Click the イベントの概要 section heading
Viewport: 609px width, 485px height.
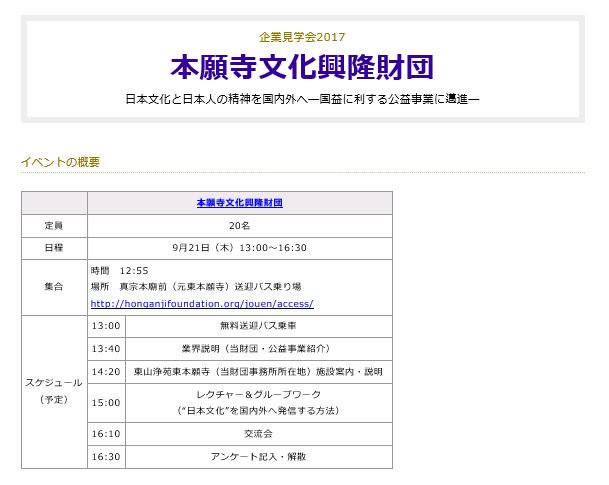60,162
